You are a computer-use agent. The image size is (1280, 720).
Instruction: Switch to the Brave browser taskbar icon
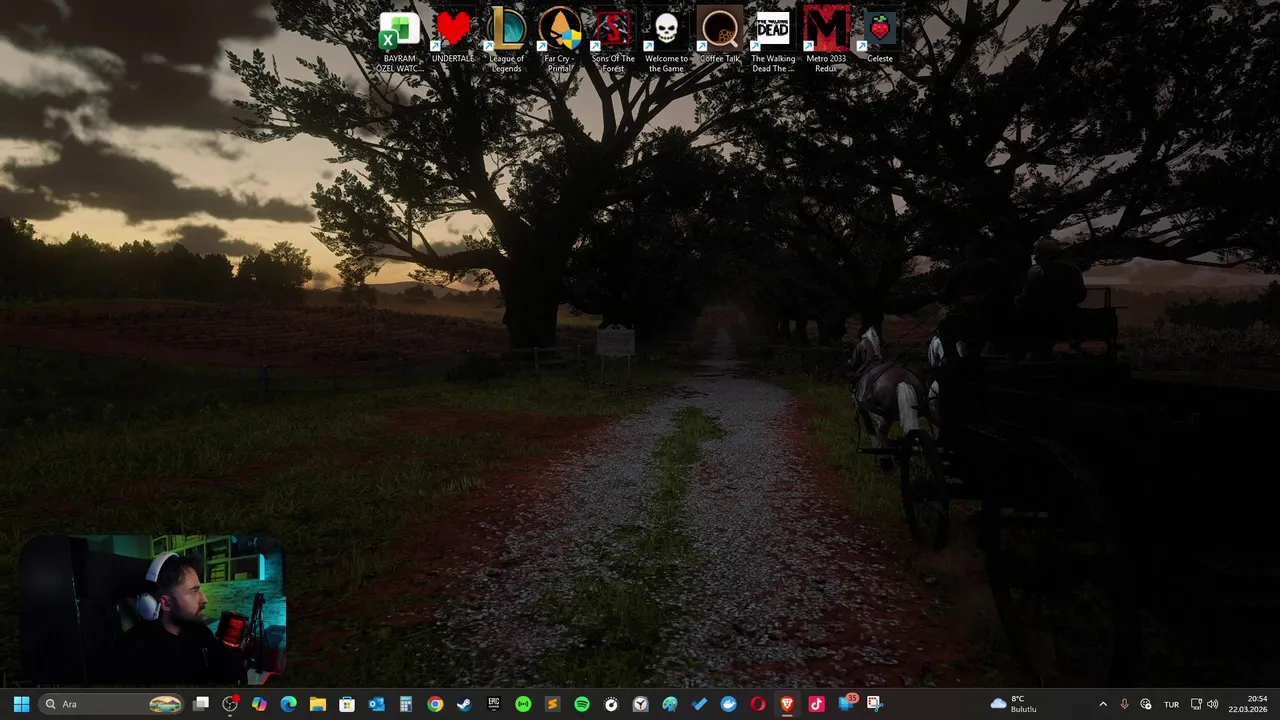click(x=787, y=704)
